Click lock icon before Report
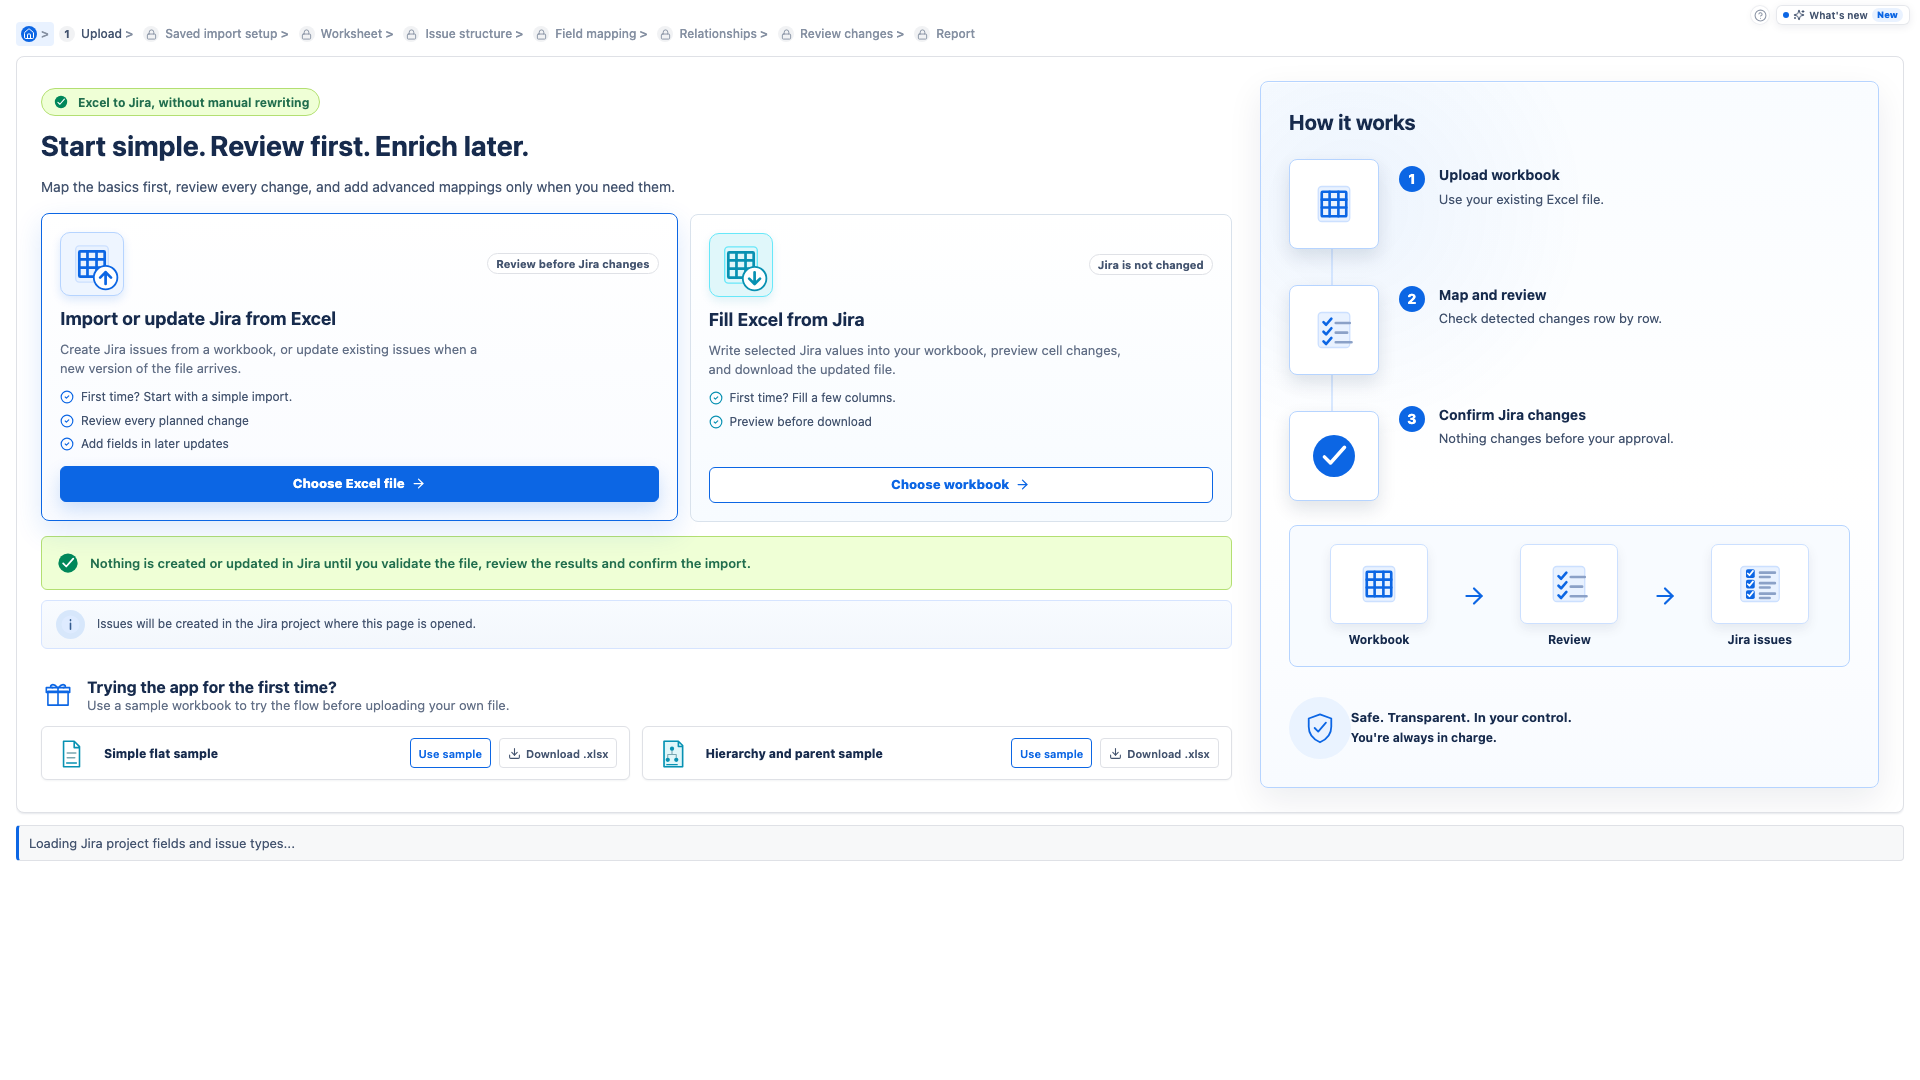 pos(922,35)
